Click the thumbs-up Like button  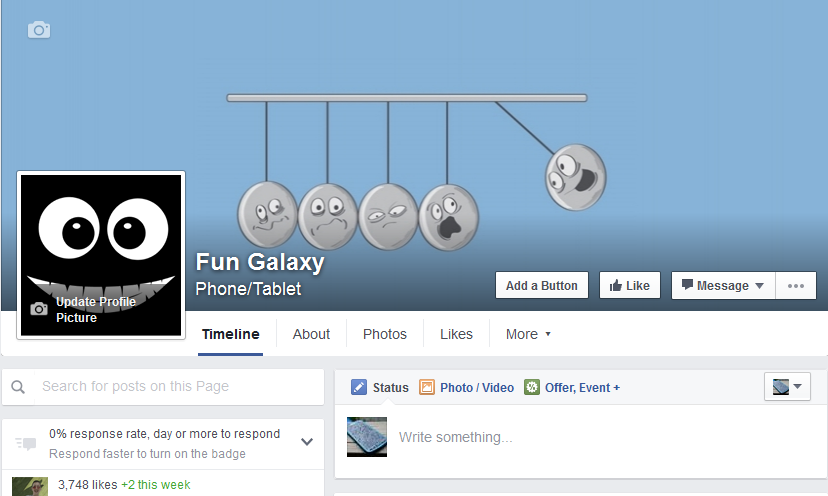tap(629, 286)
